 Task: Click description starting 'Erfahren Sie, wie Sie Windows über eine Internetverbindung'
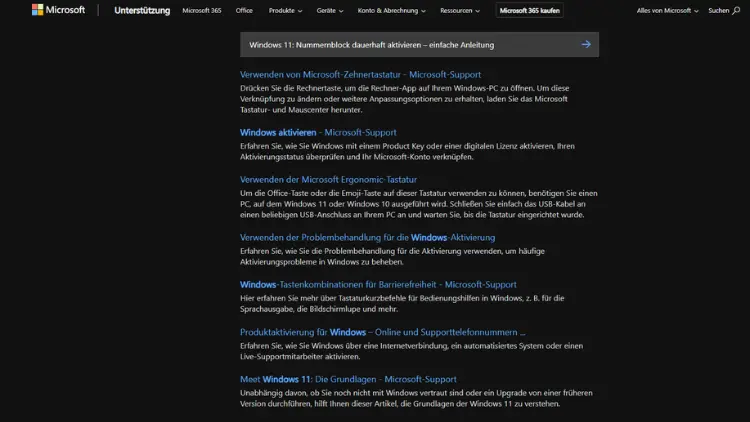(x=411, y=351)
